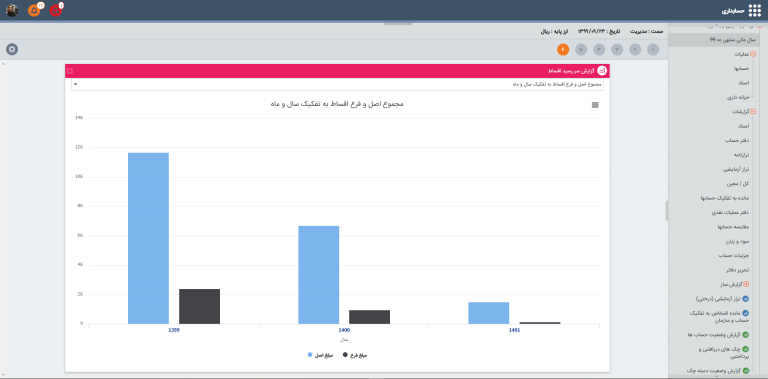Viewport: 768px width, 379px height.
Task: Open the chart type dropdown selector
Action: (337, 85)
